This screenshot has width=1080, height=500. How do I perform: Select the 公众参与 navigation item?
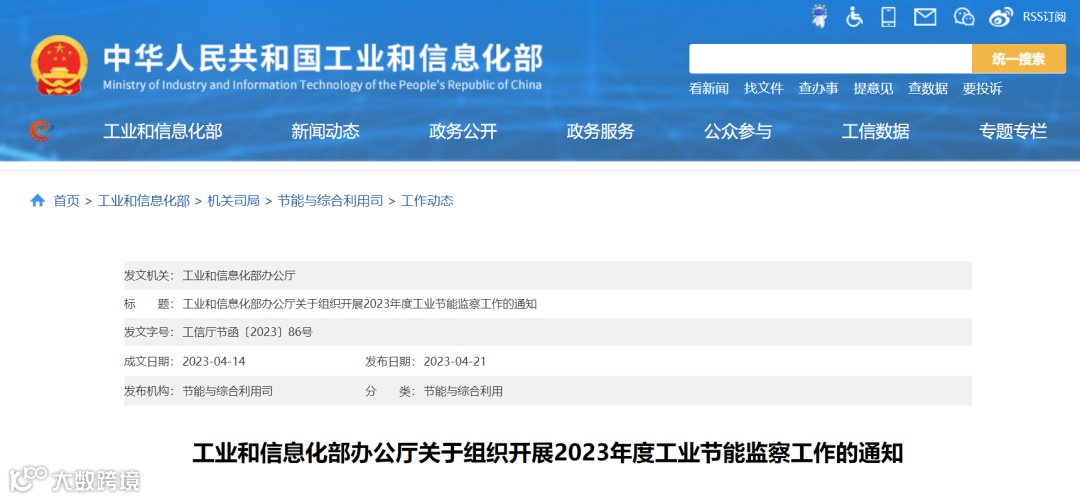click(x=738, y=131)
